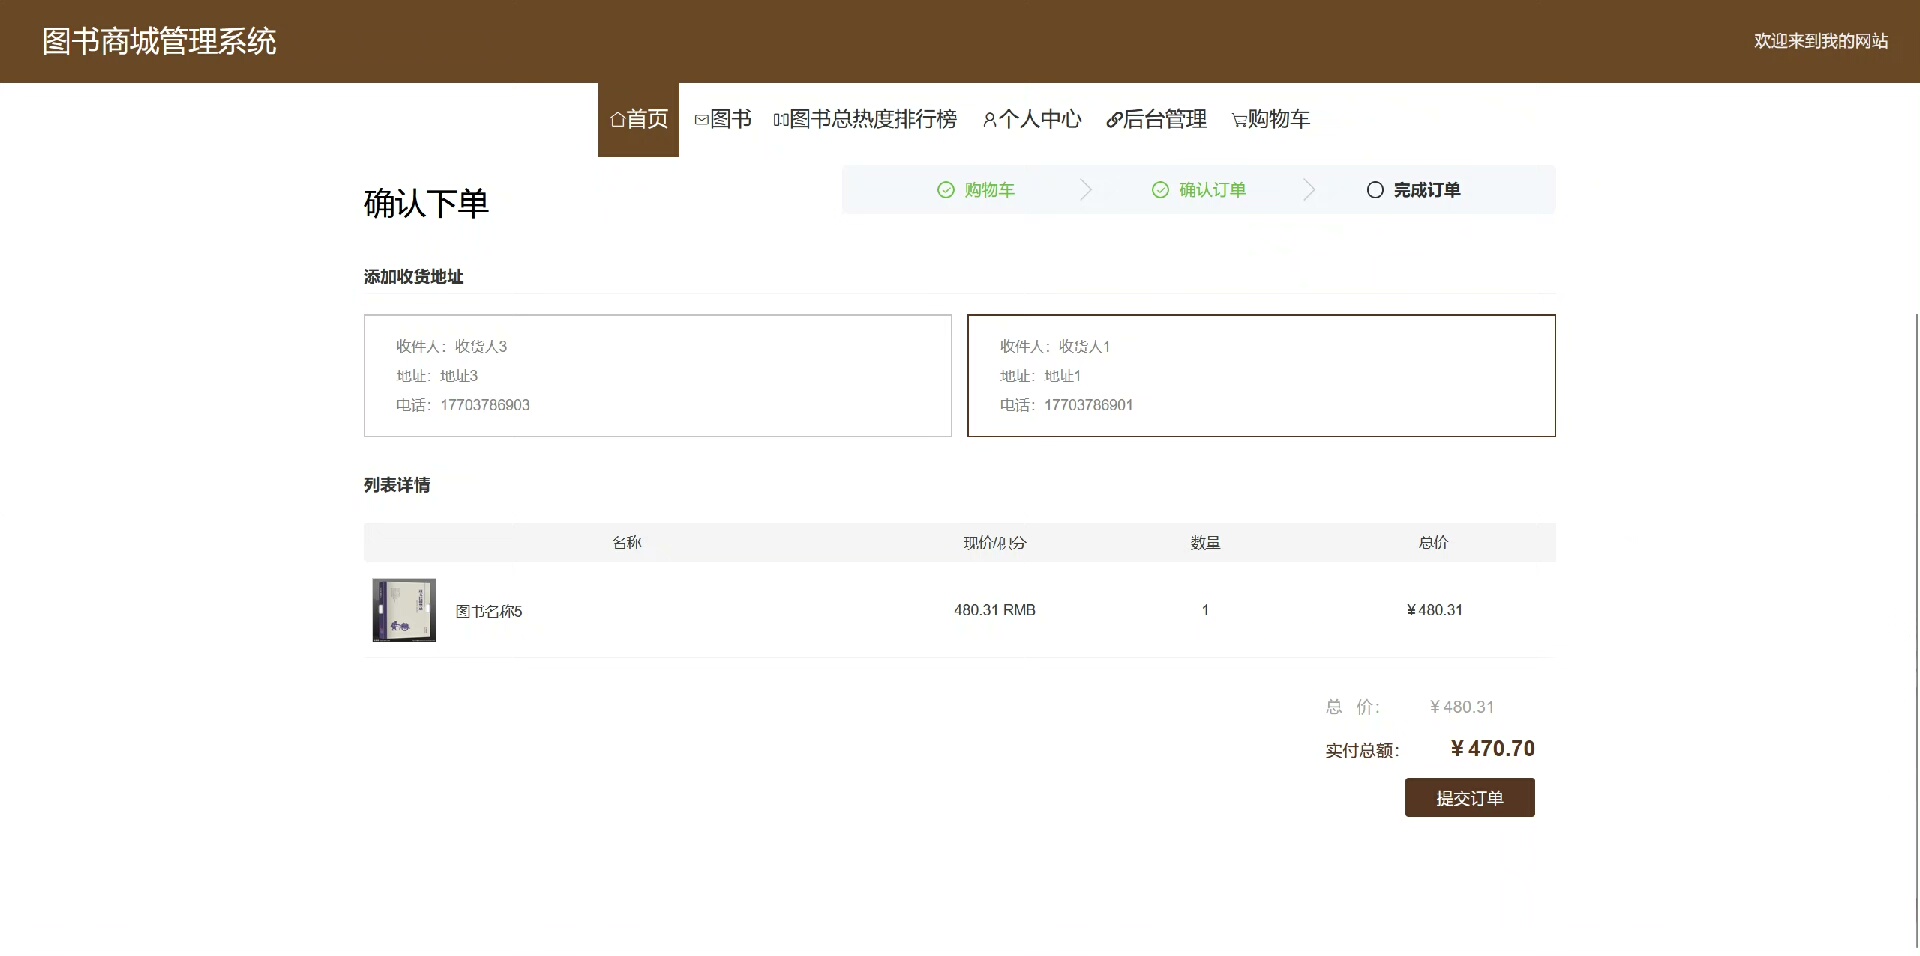Open 购物车 in the navigation bar

1271,120
